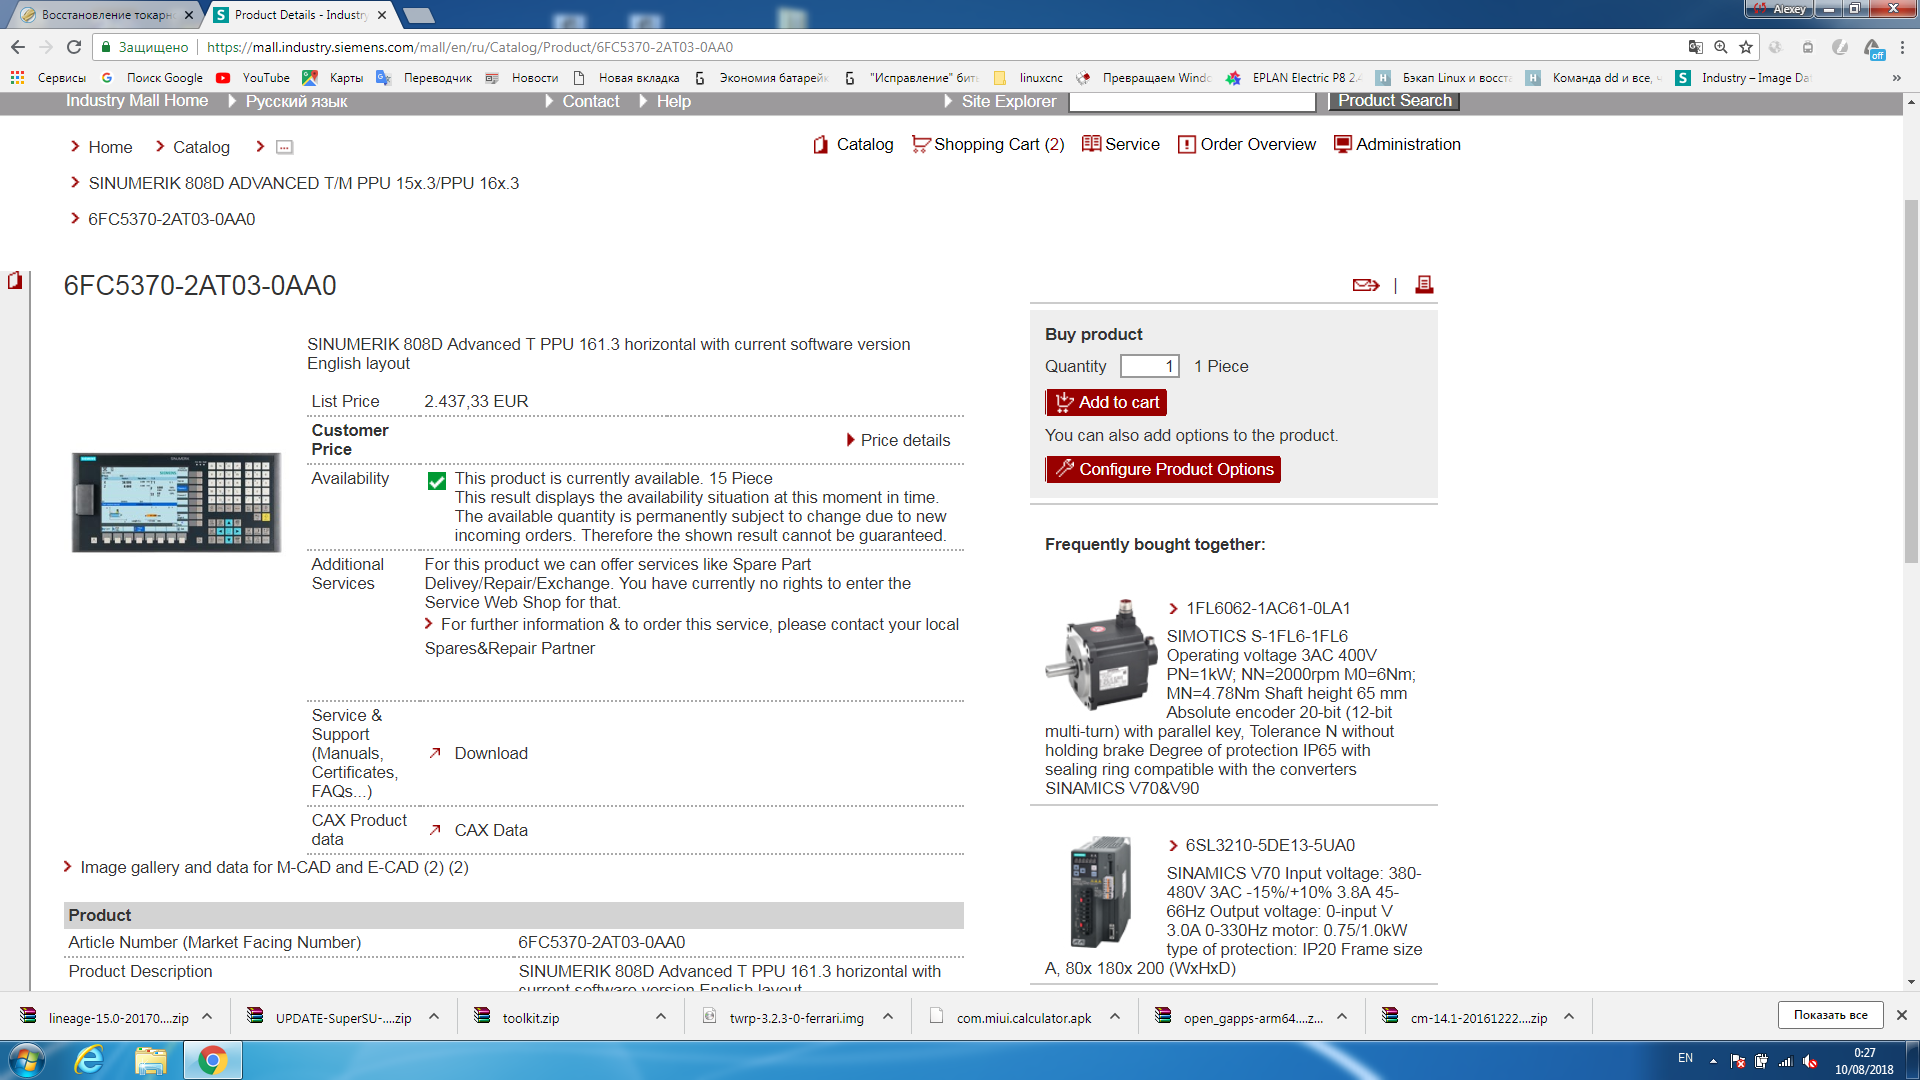Click the Quantity input field
Image resolution: width=1920 pixels, height=1080 pixels.
(1149, 366)
